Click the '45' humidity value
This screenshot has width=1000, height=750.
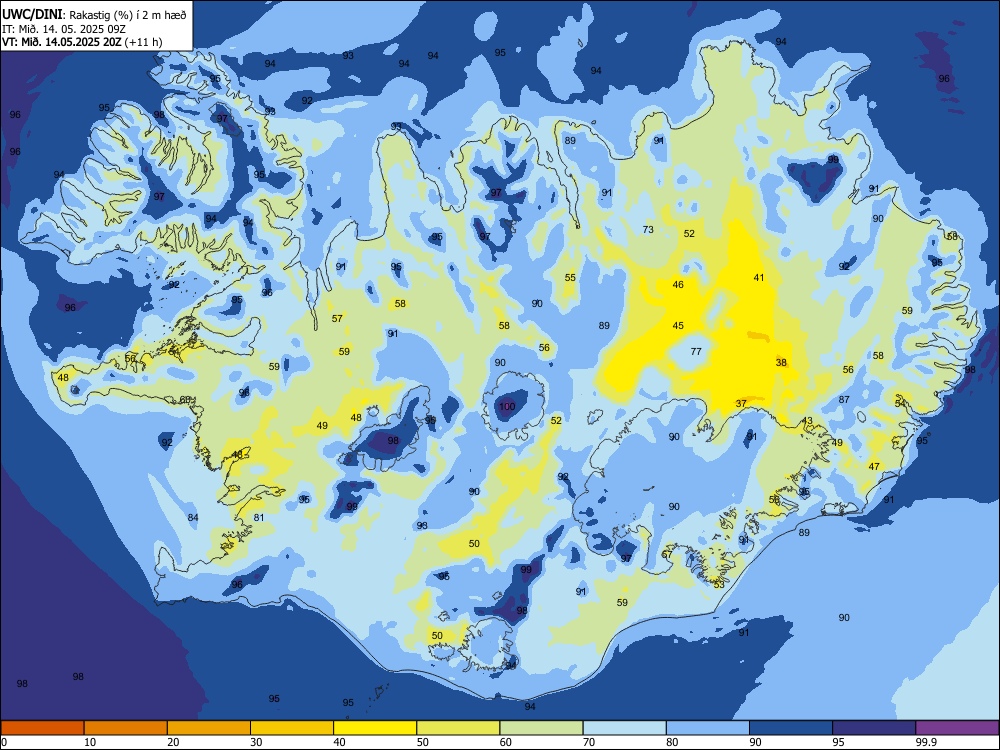[678, 326]
